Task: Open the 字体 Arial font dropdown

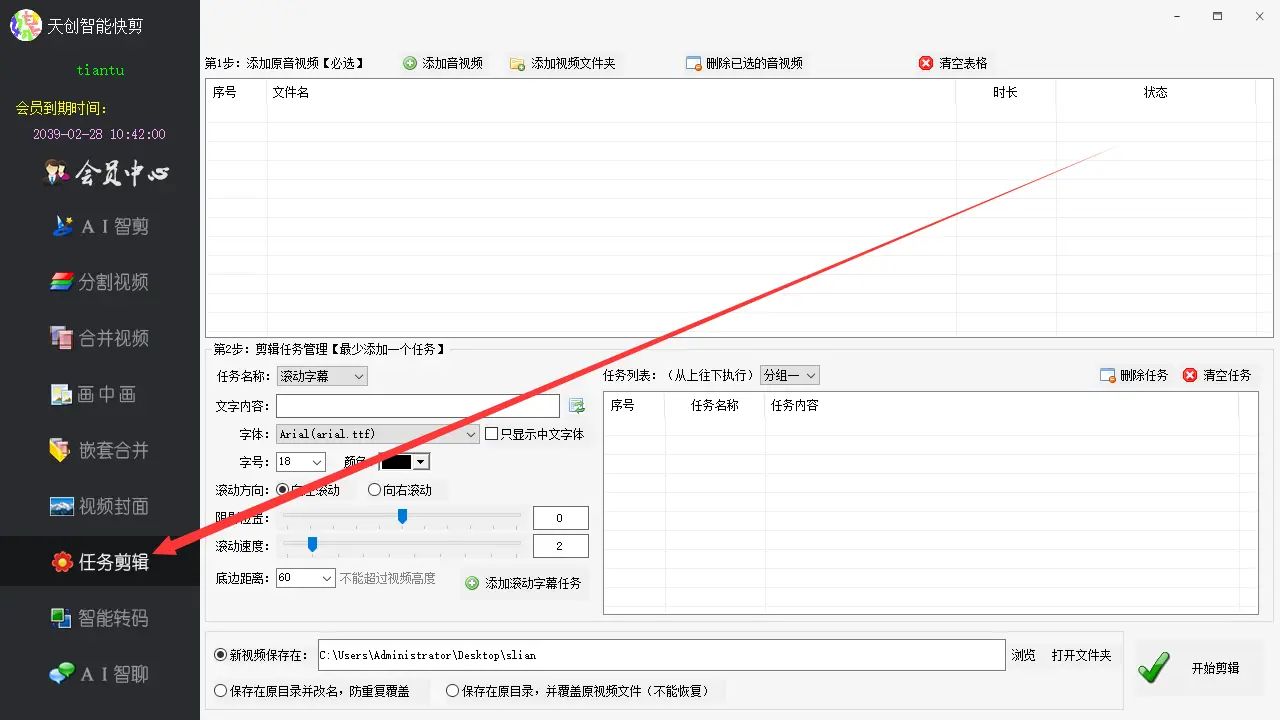Action: coord(378,434)
